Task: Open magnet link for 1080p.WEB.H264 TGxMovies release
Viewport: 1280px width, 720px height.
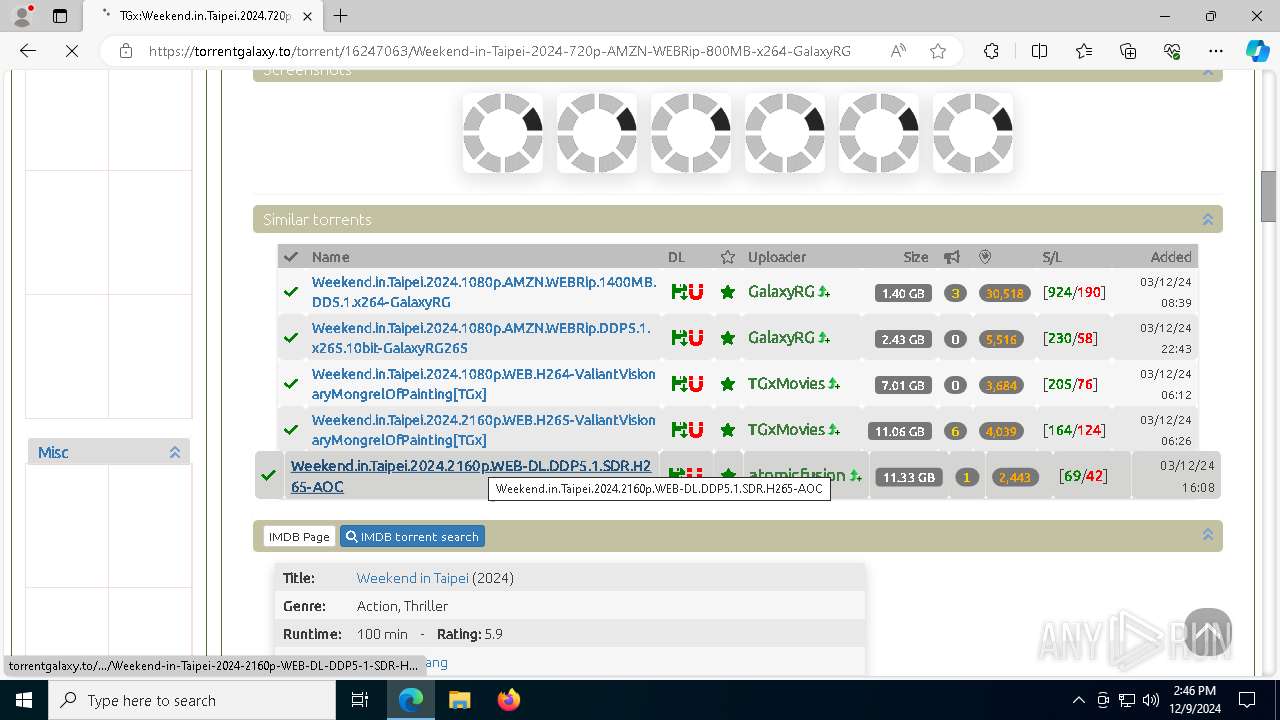Action: (x=695, y=384)
